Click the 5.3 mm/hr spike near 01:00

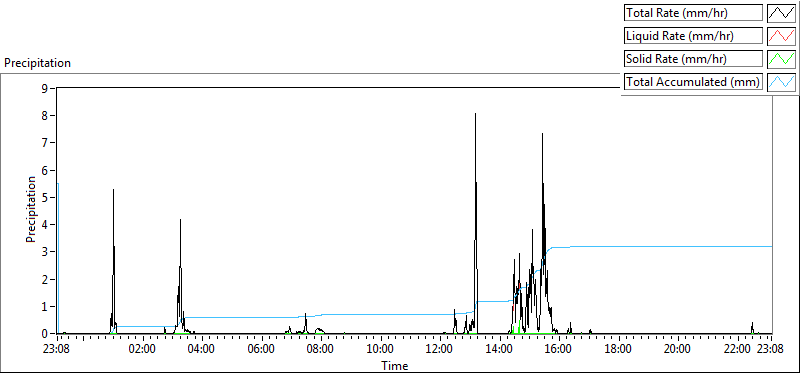[x=113, y=190]
